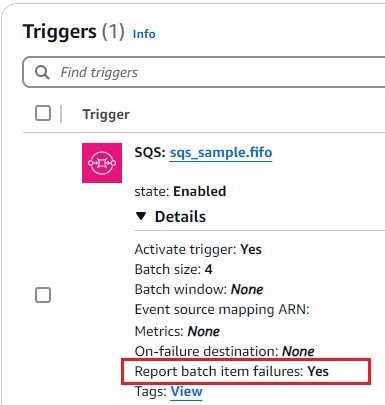The width and height of the screenshot is (385, 405).
Task: Click the 'state: Enabled' text
Action: tap(180, 191)
